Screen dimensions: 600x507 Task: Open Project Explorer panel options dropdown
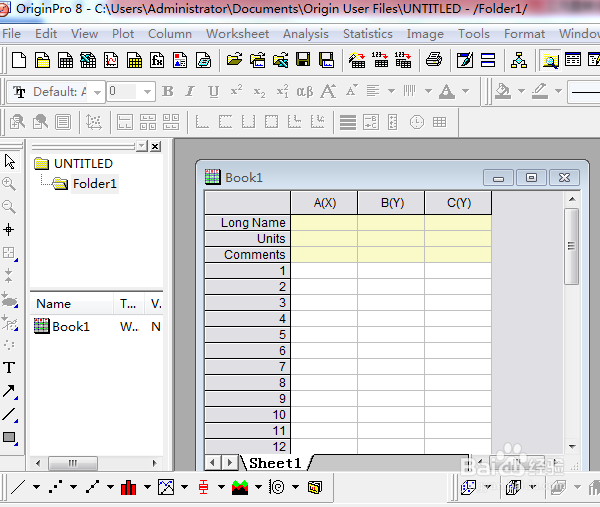click(142, 146)
